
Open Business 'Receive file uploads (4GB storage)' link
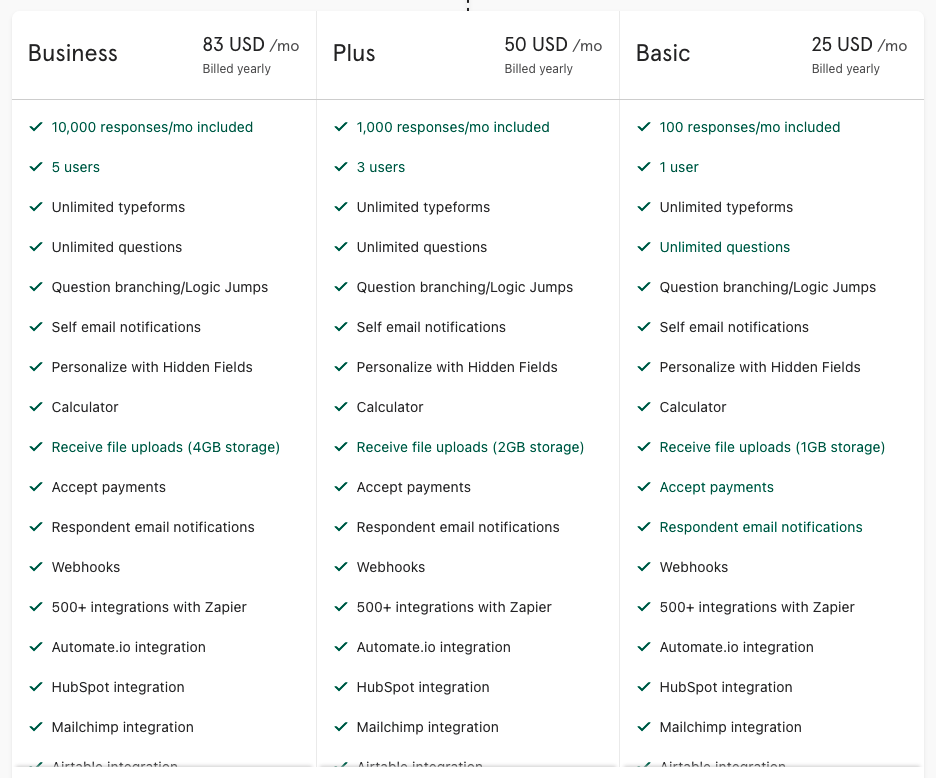(x=166, y=447)
